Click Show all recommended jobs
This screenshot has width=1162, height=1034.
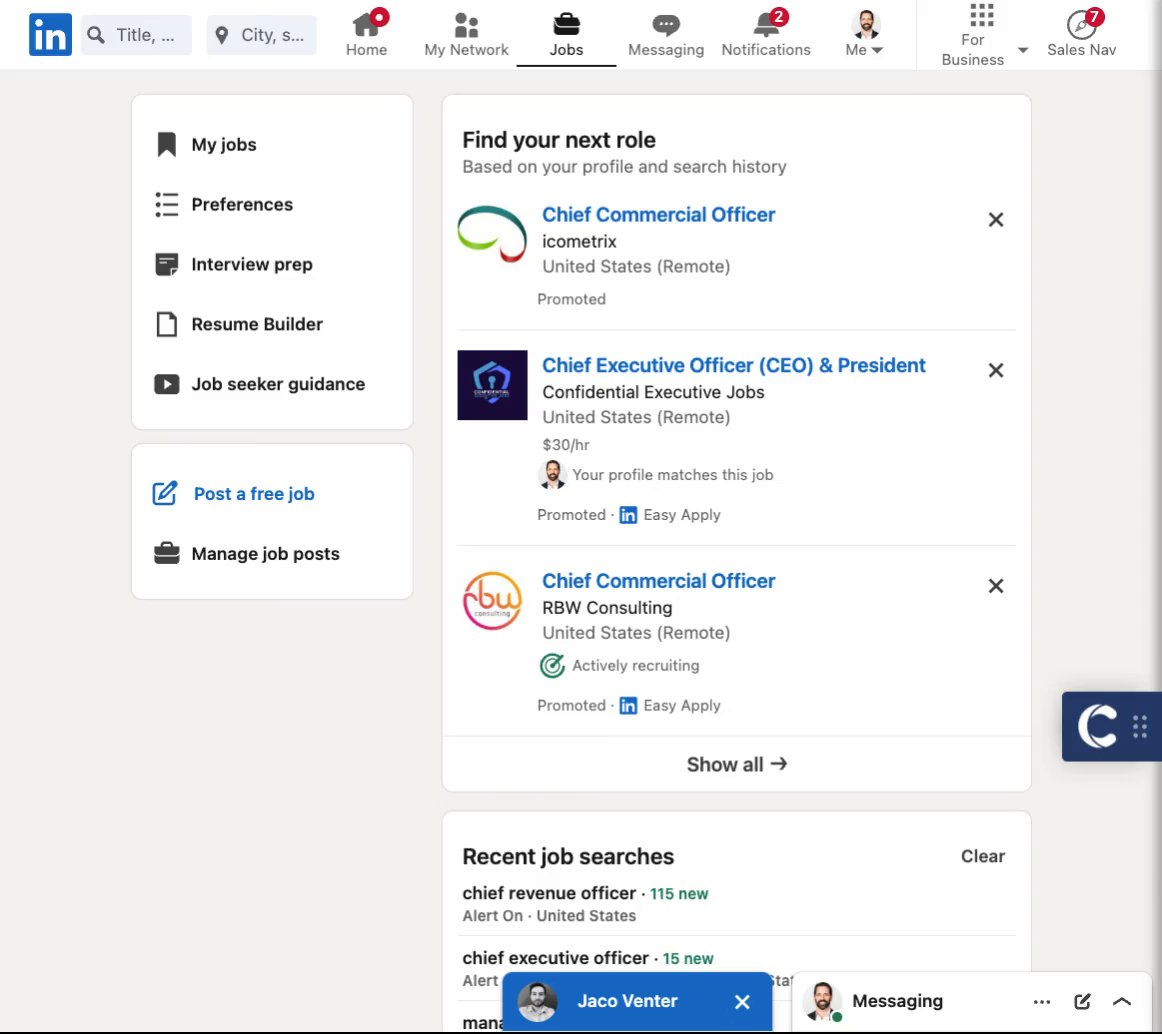click(x=736, y=764)
